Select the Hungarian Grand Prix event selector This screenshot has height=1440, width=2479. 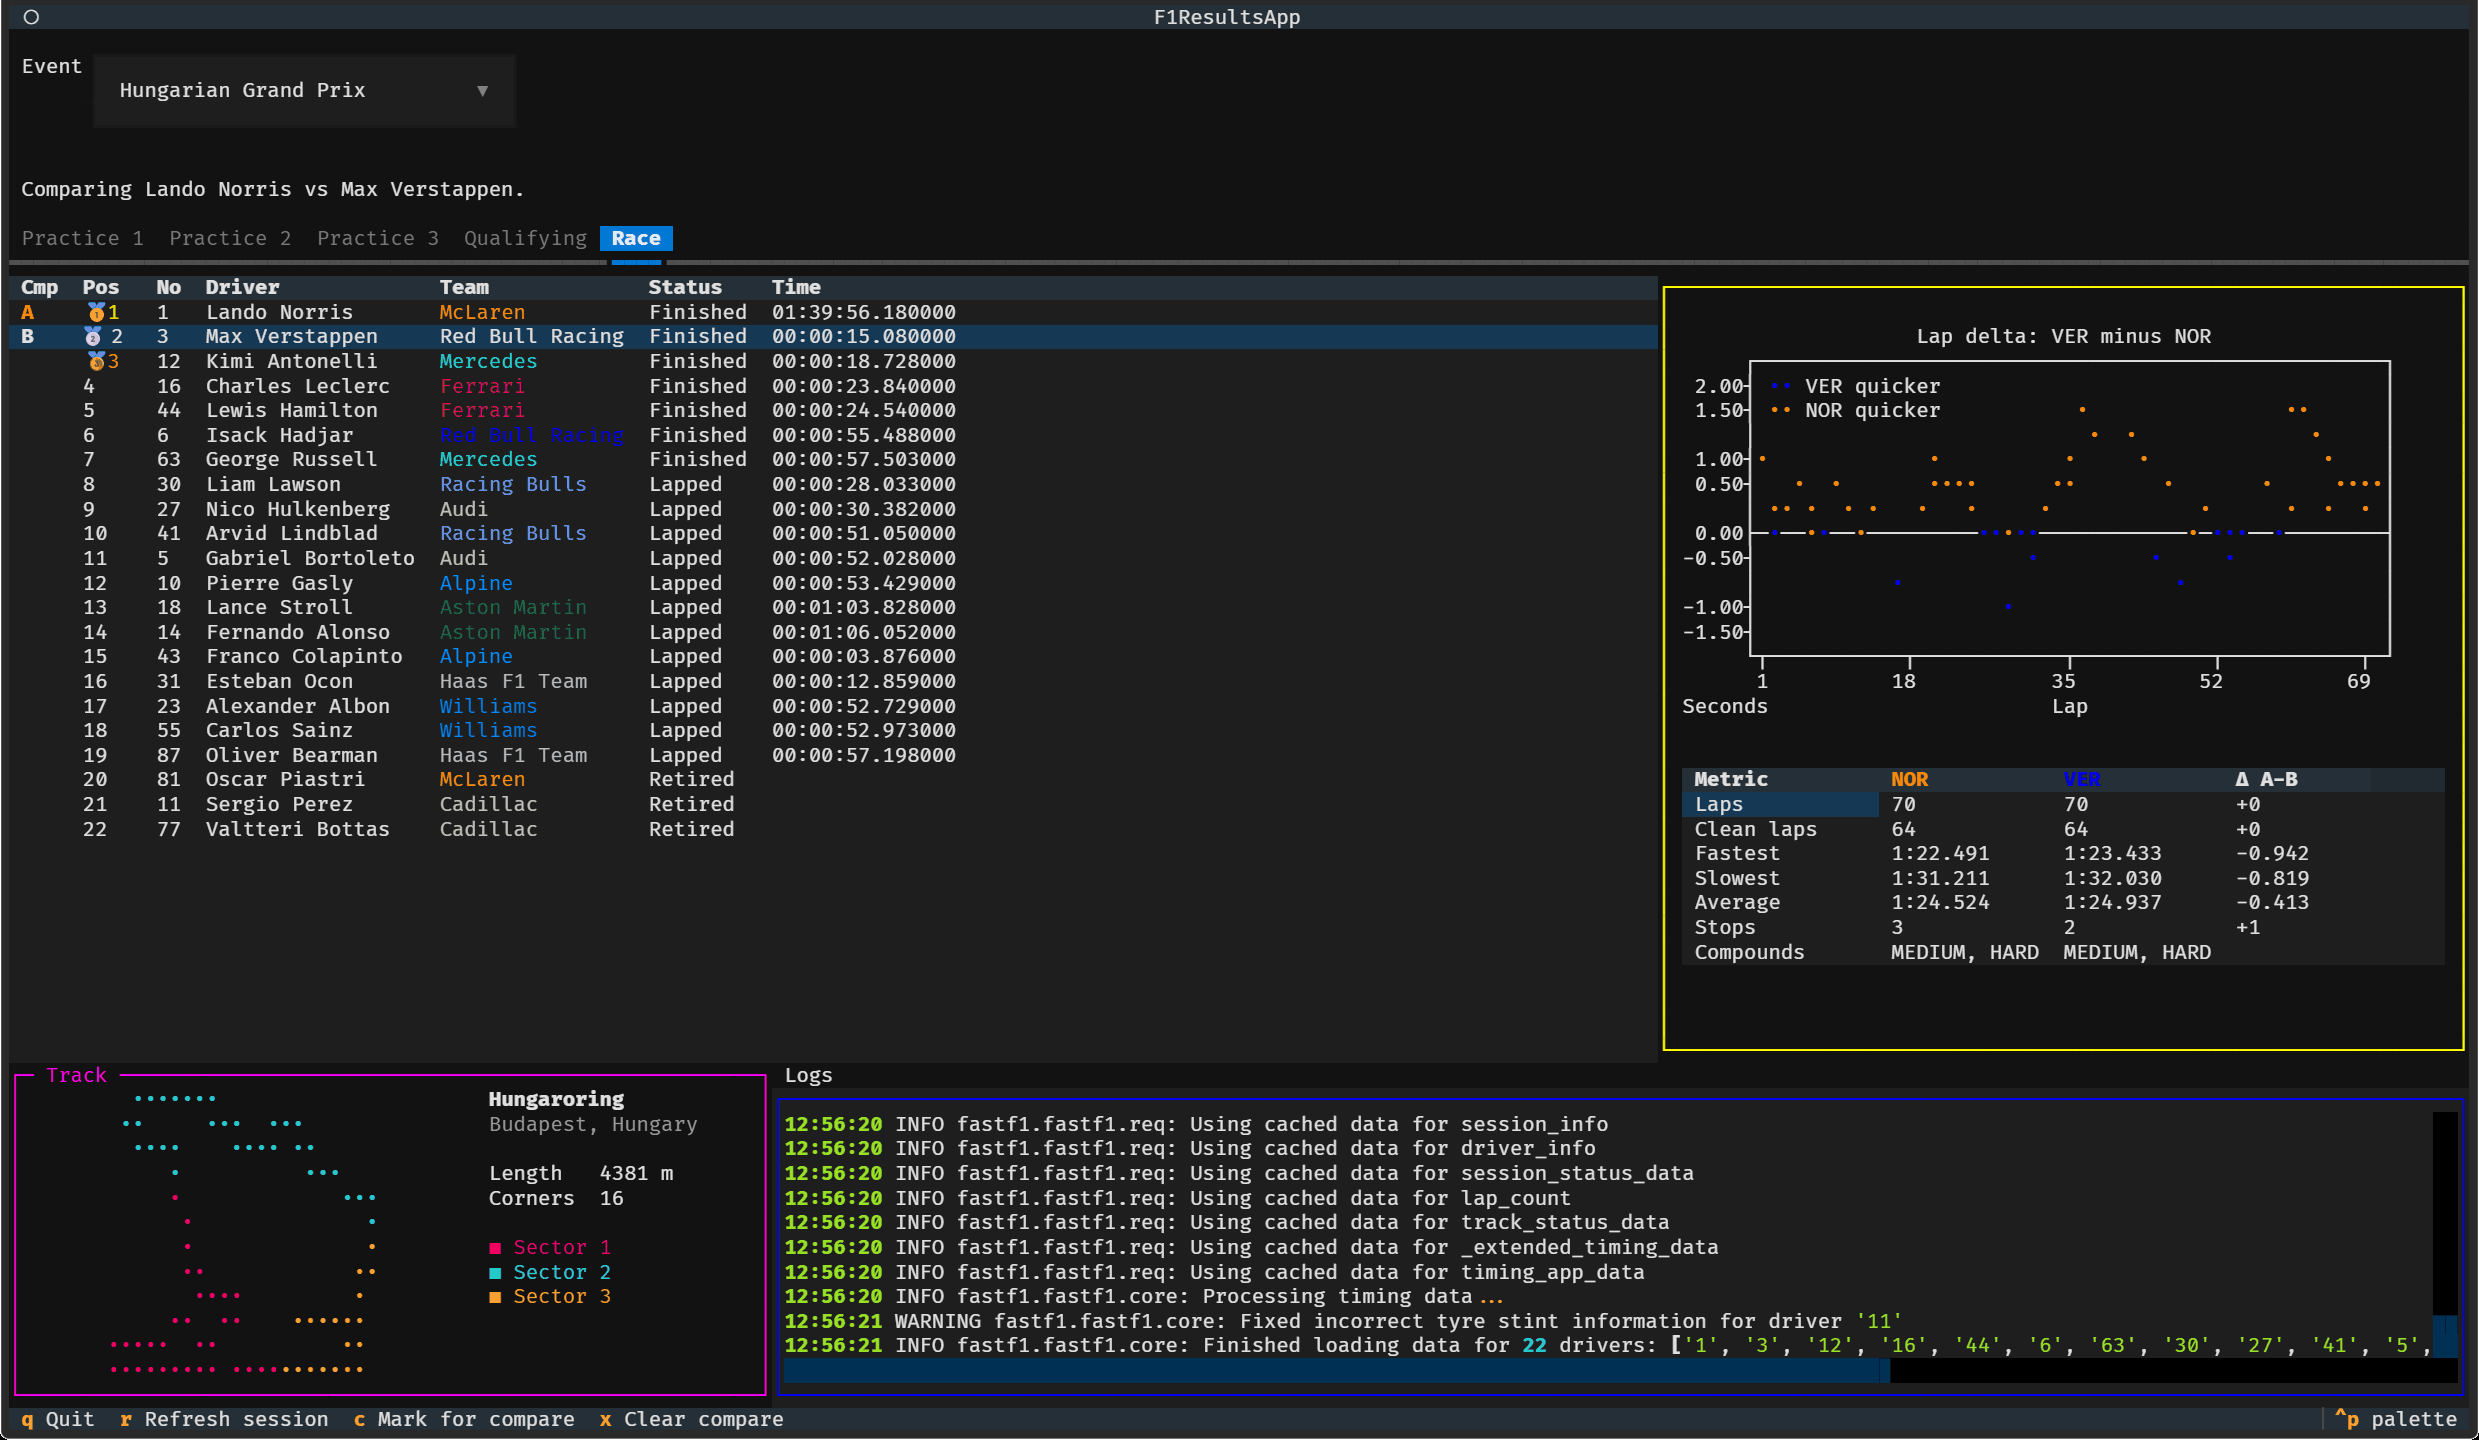[304, 91]
